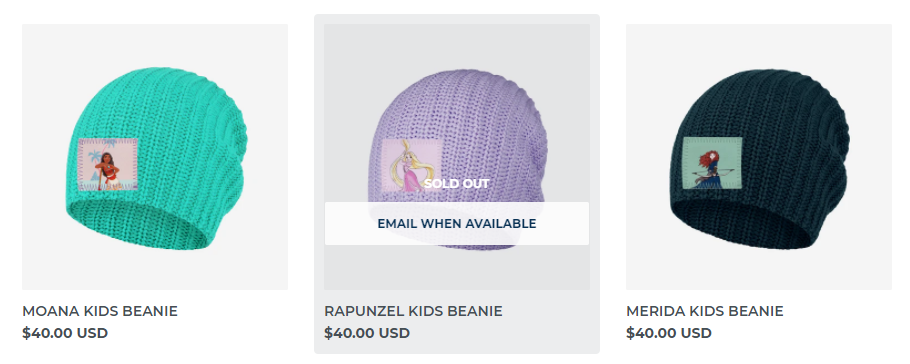Click the Email When Available button
This screenshot has width=910, height=364.
pos(457,224)
